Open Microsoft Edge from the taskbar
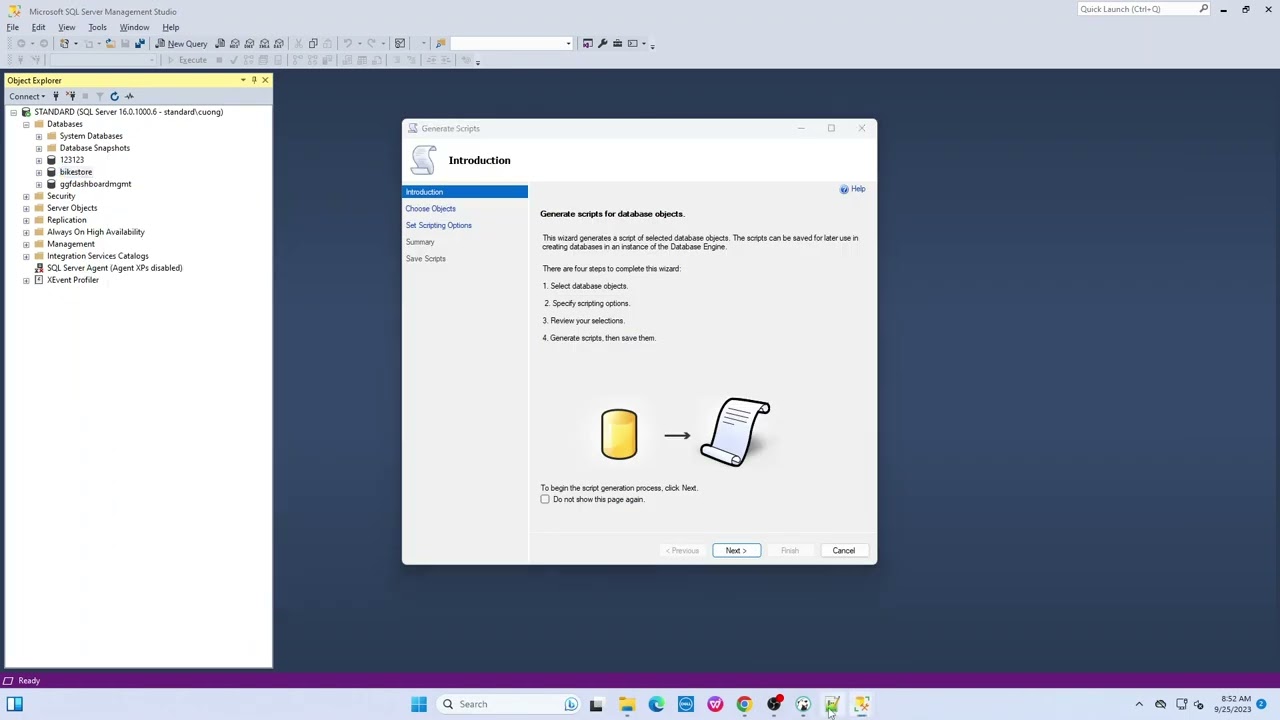This screenshot has width=1280, height=720. coord(656,704)
